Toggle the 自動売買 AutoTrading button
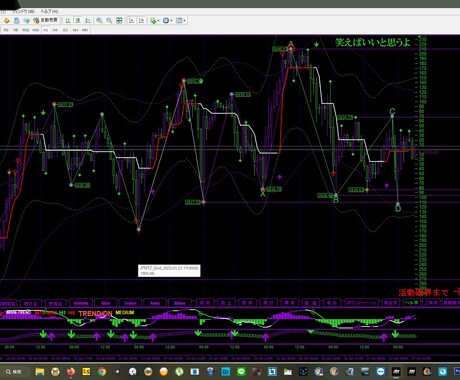Screen dimensions: 460x380 pyautogui.click(x=46, y=20)
